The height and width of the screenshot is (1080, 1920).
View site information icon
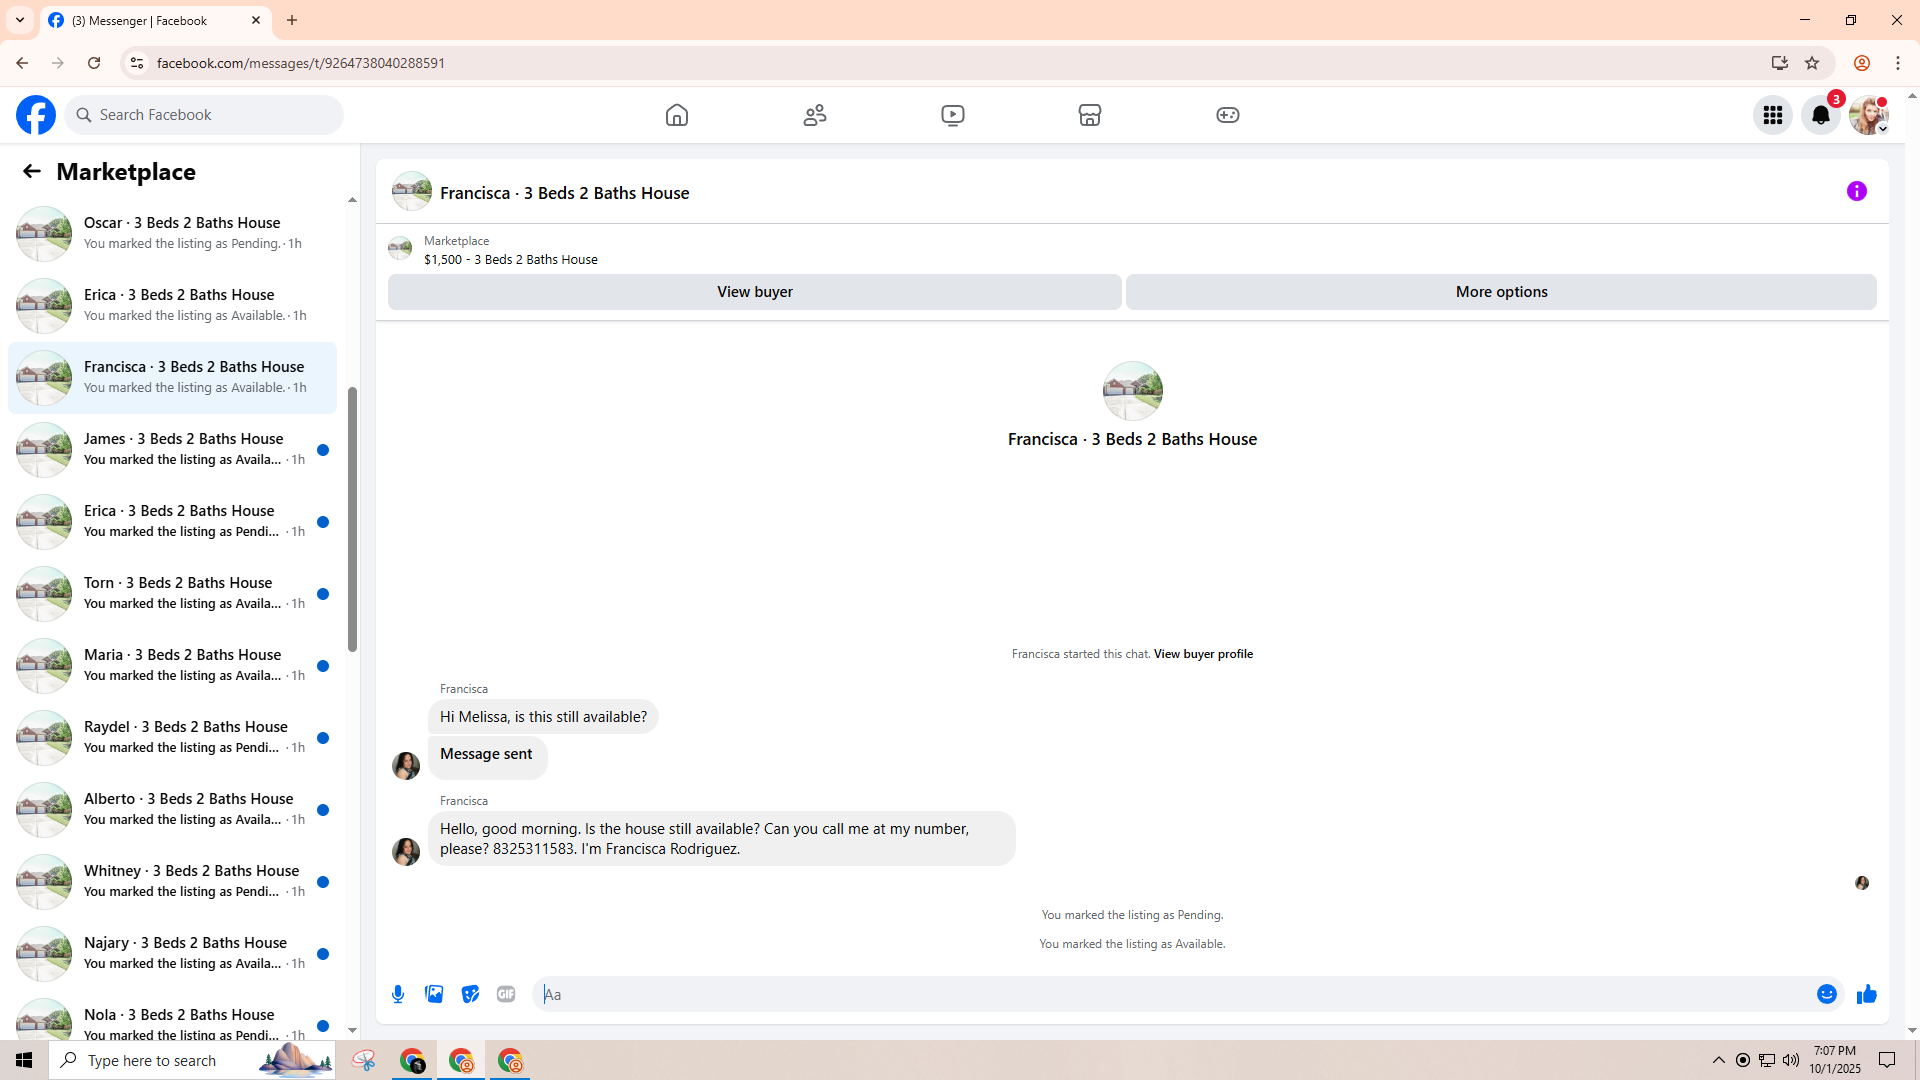coord(136,63)
